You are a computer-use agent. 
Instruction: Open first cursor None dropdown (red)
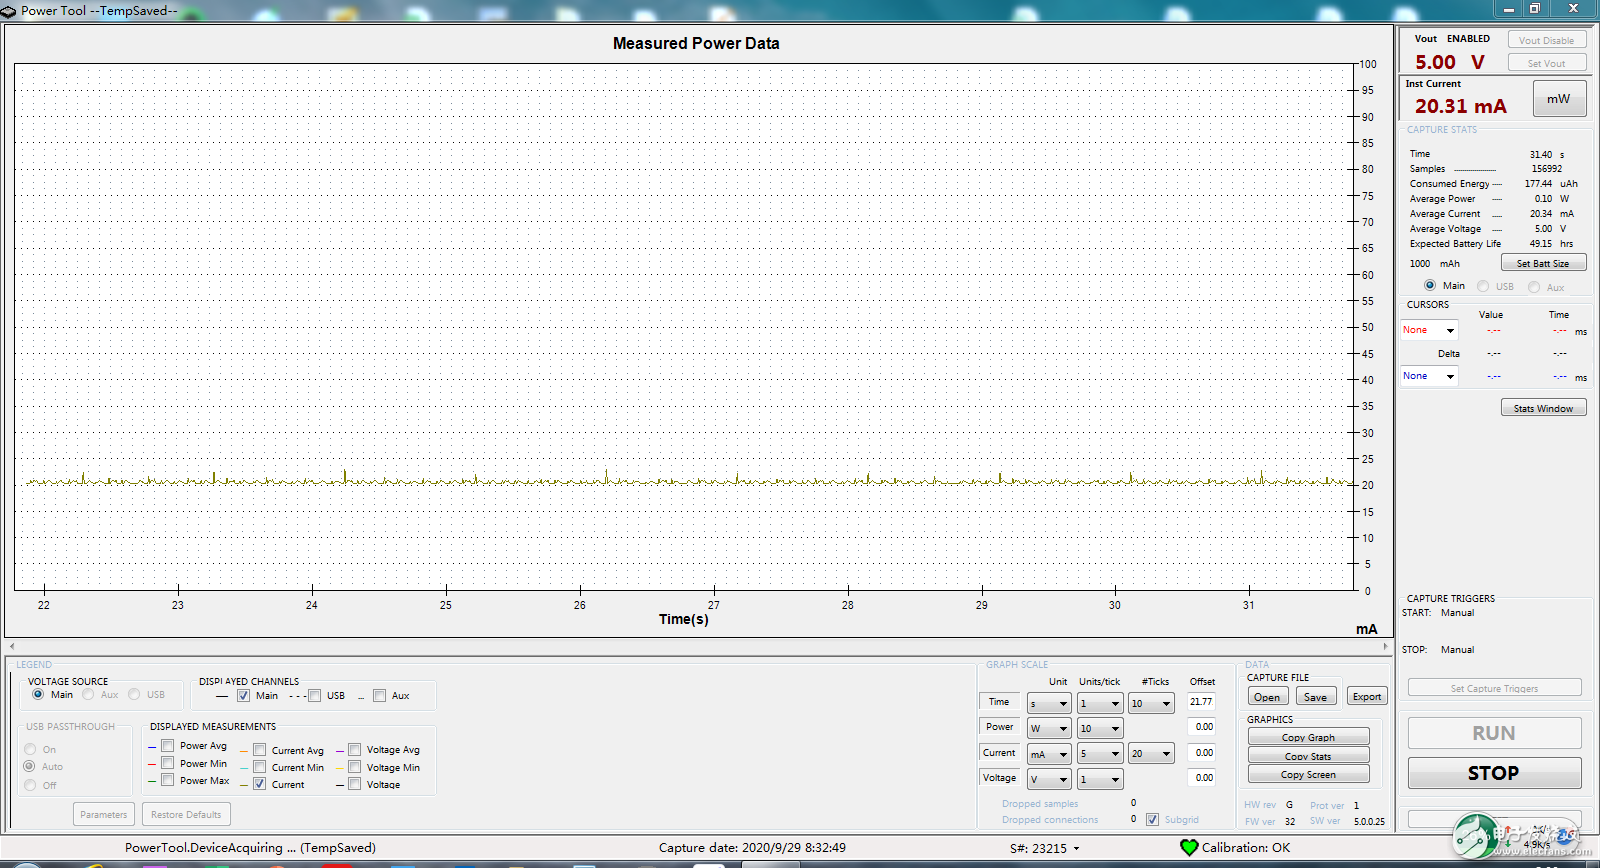point(1429,330)
